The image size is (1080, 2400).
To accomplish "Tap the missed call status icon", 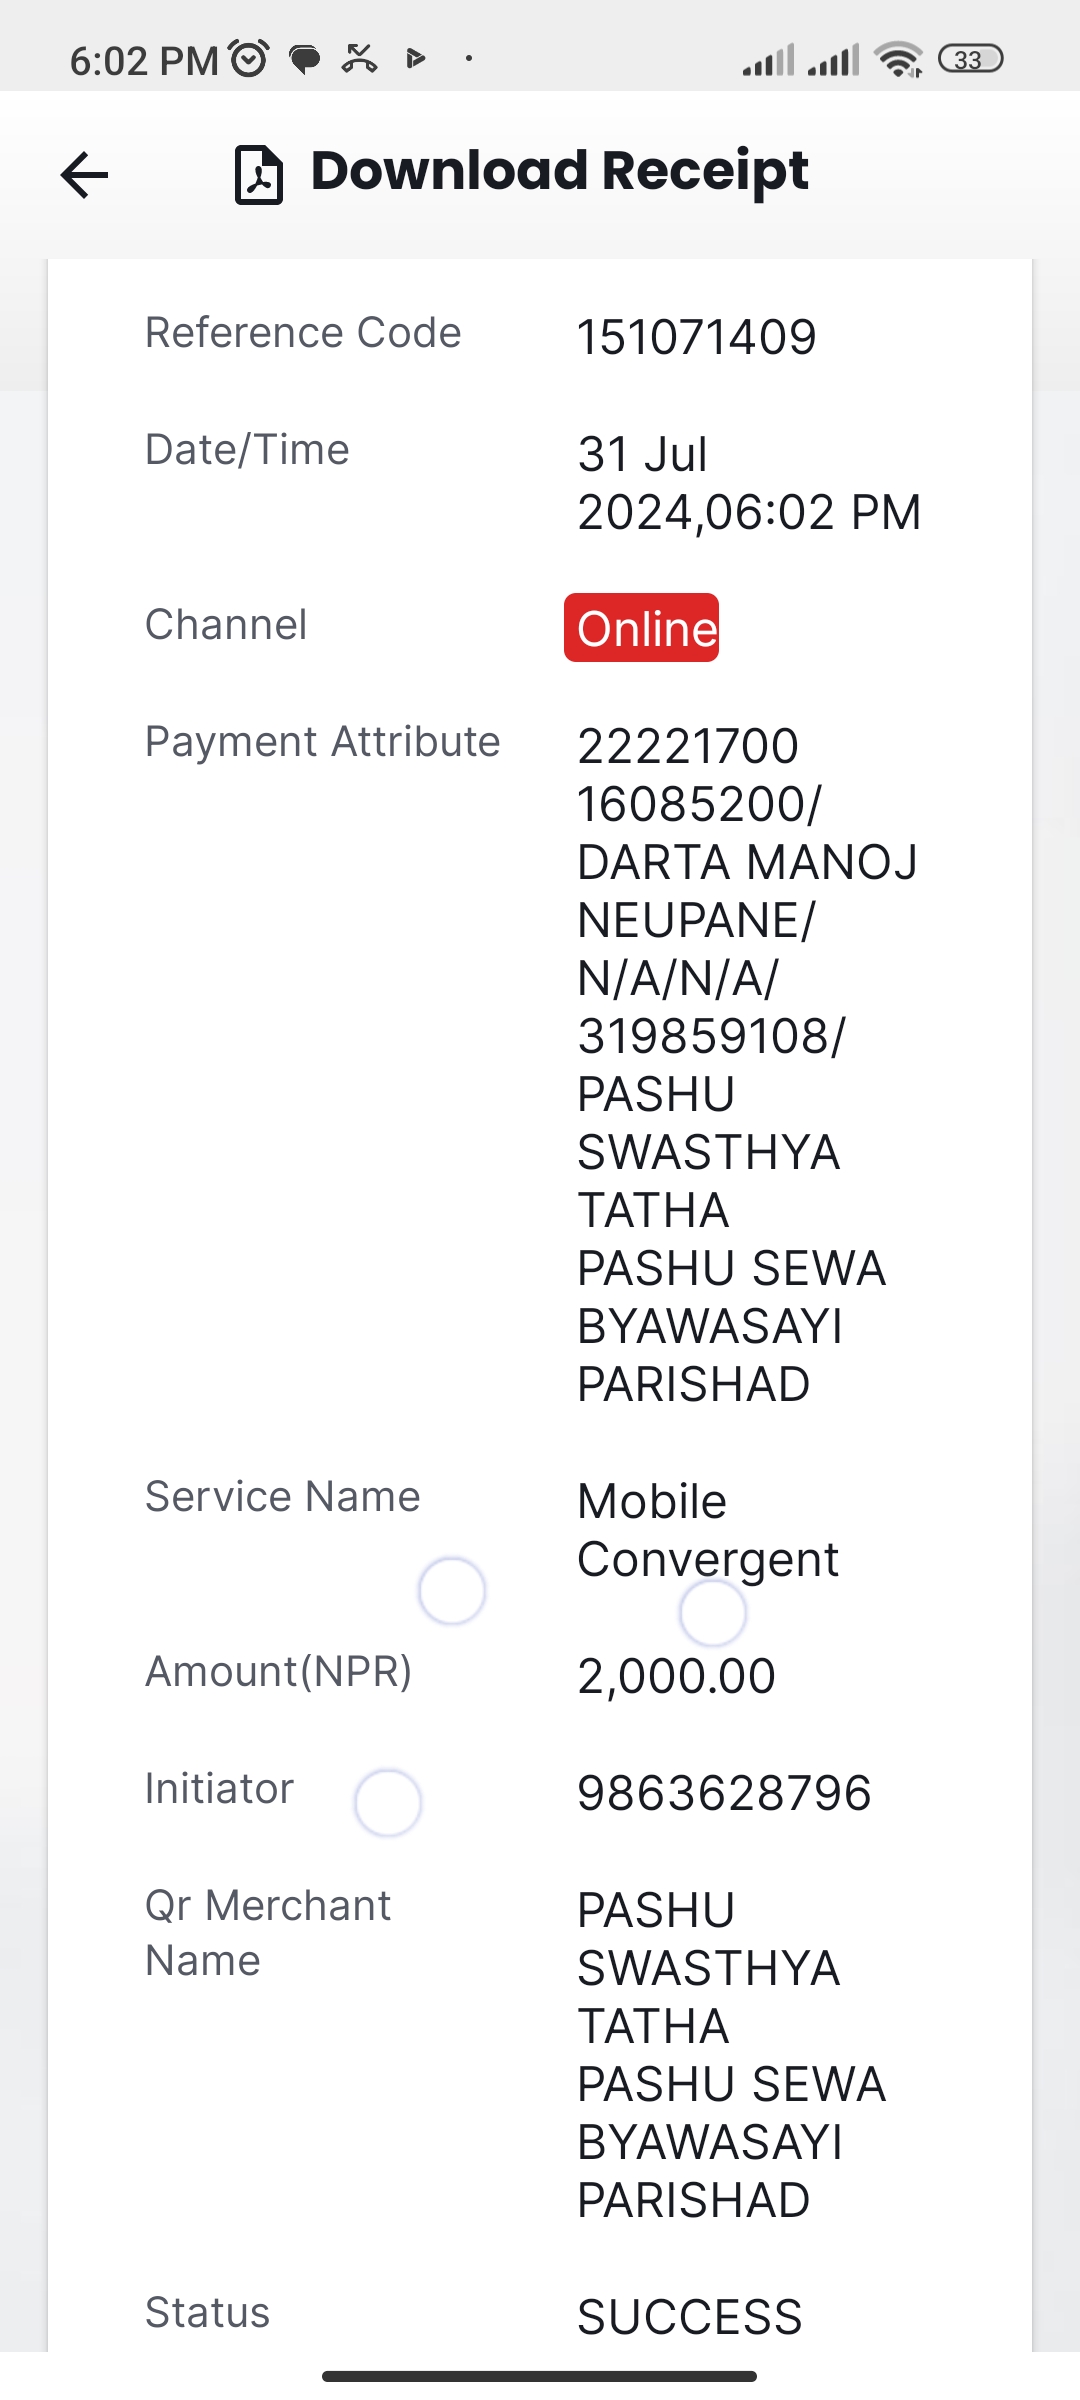I will (x=359, y=59).
